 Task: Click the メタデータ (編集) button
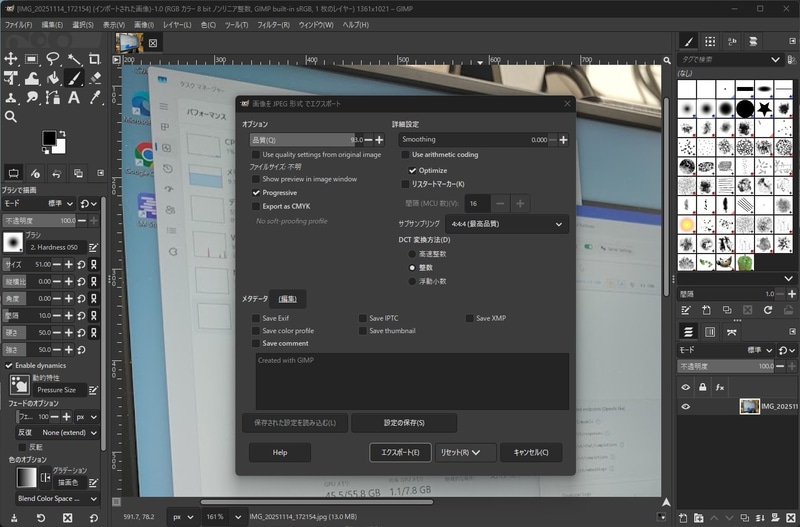288,299
